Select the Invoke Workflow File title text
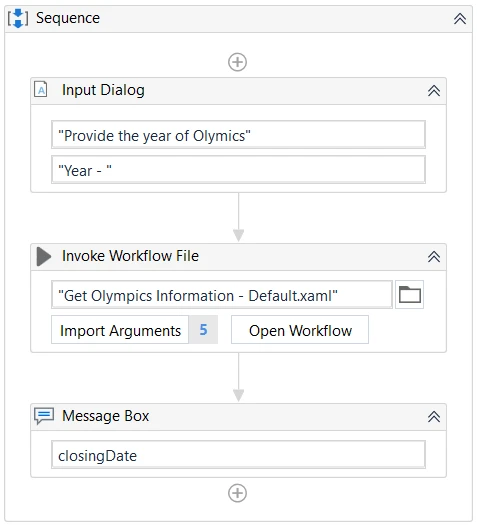The image size is (477, 527). point(130,256)
